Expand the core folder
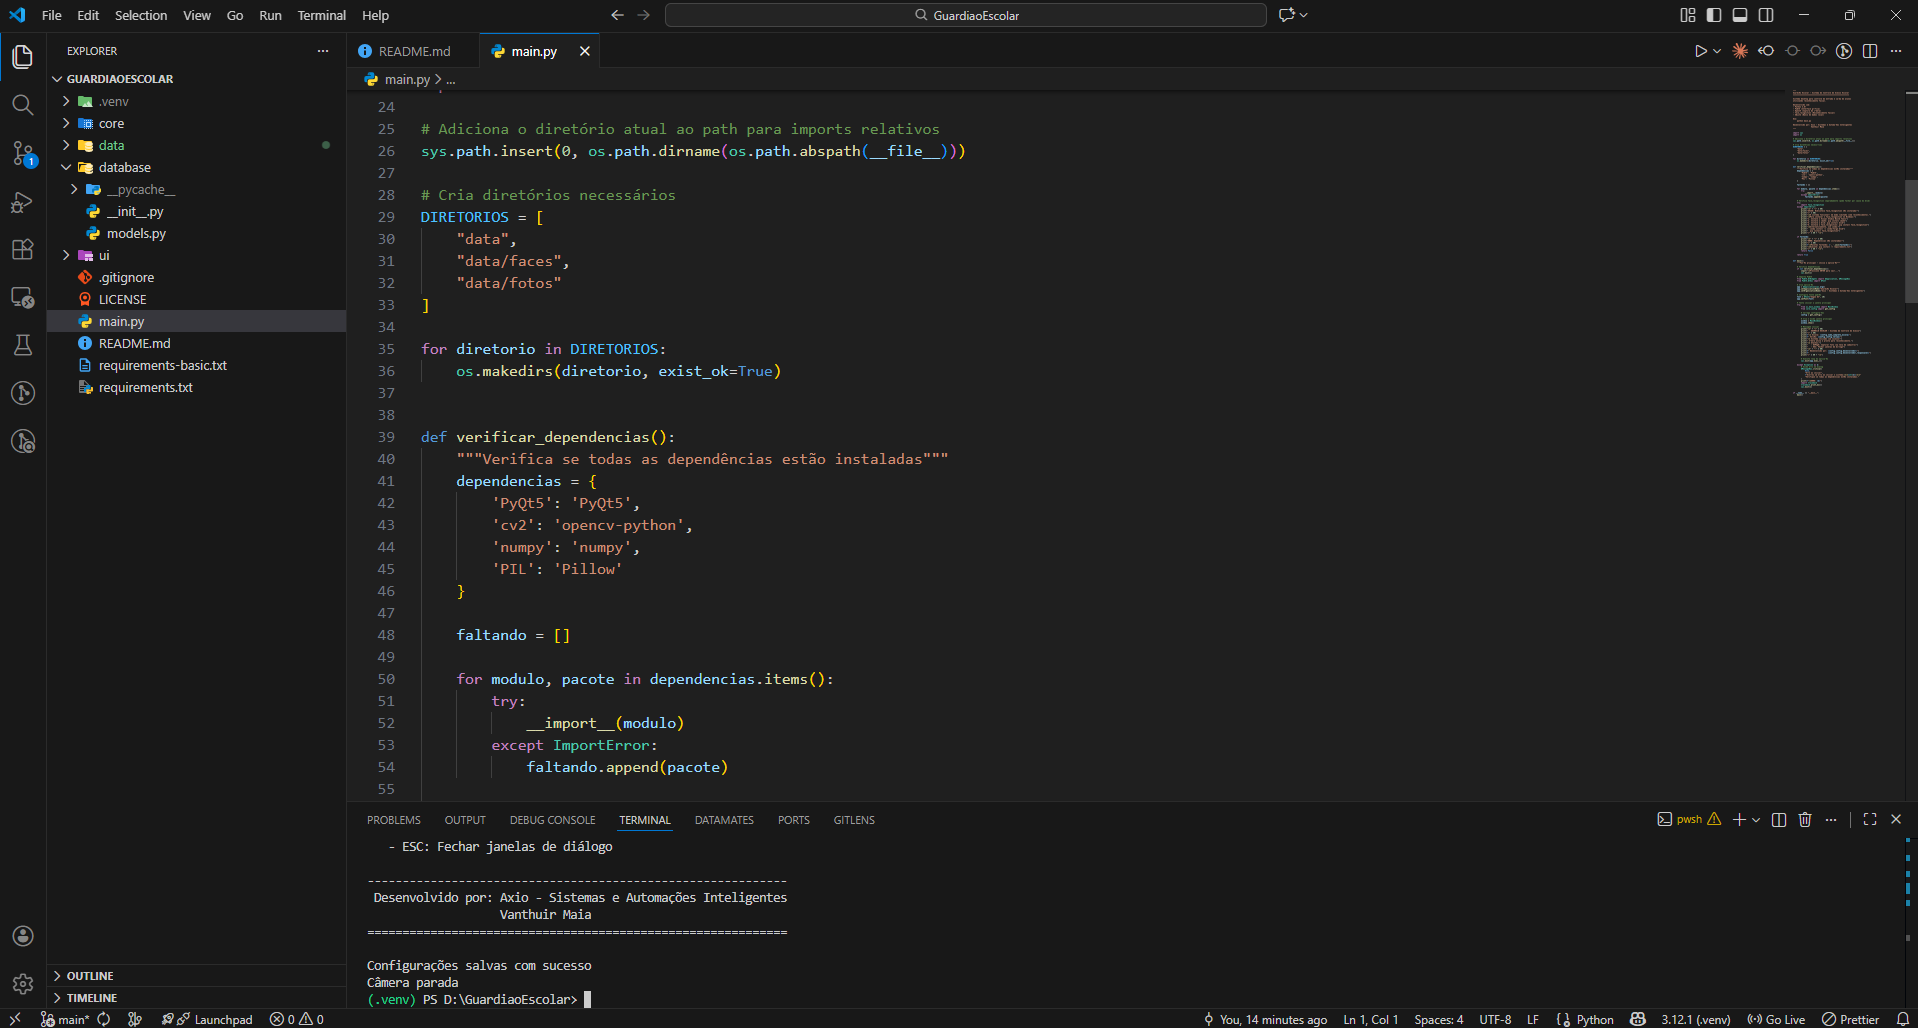 pos(111,124)
